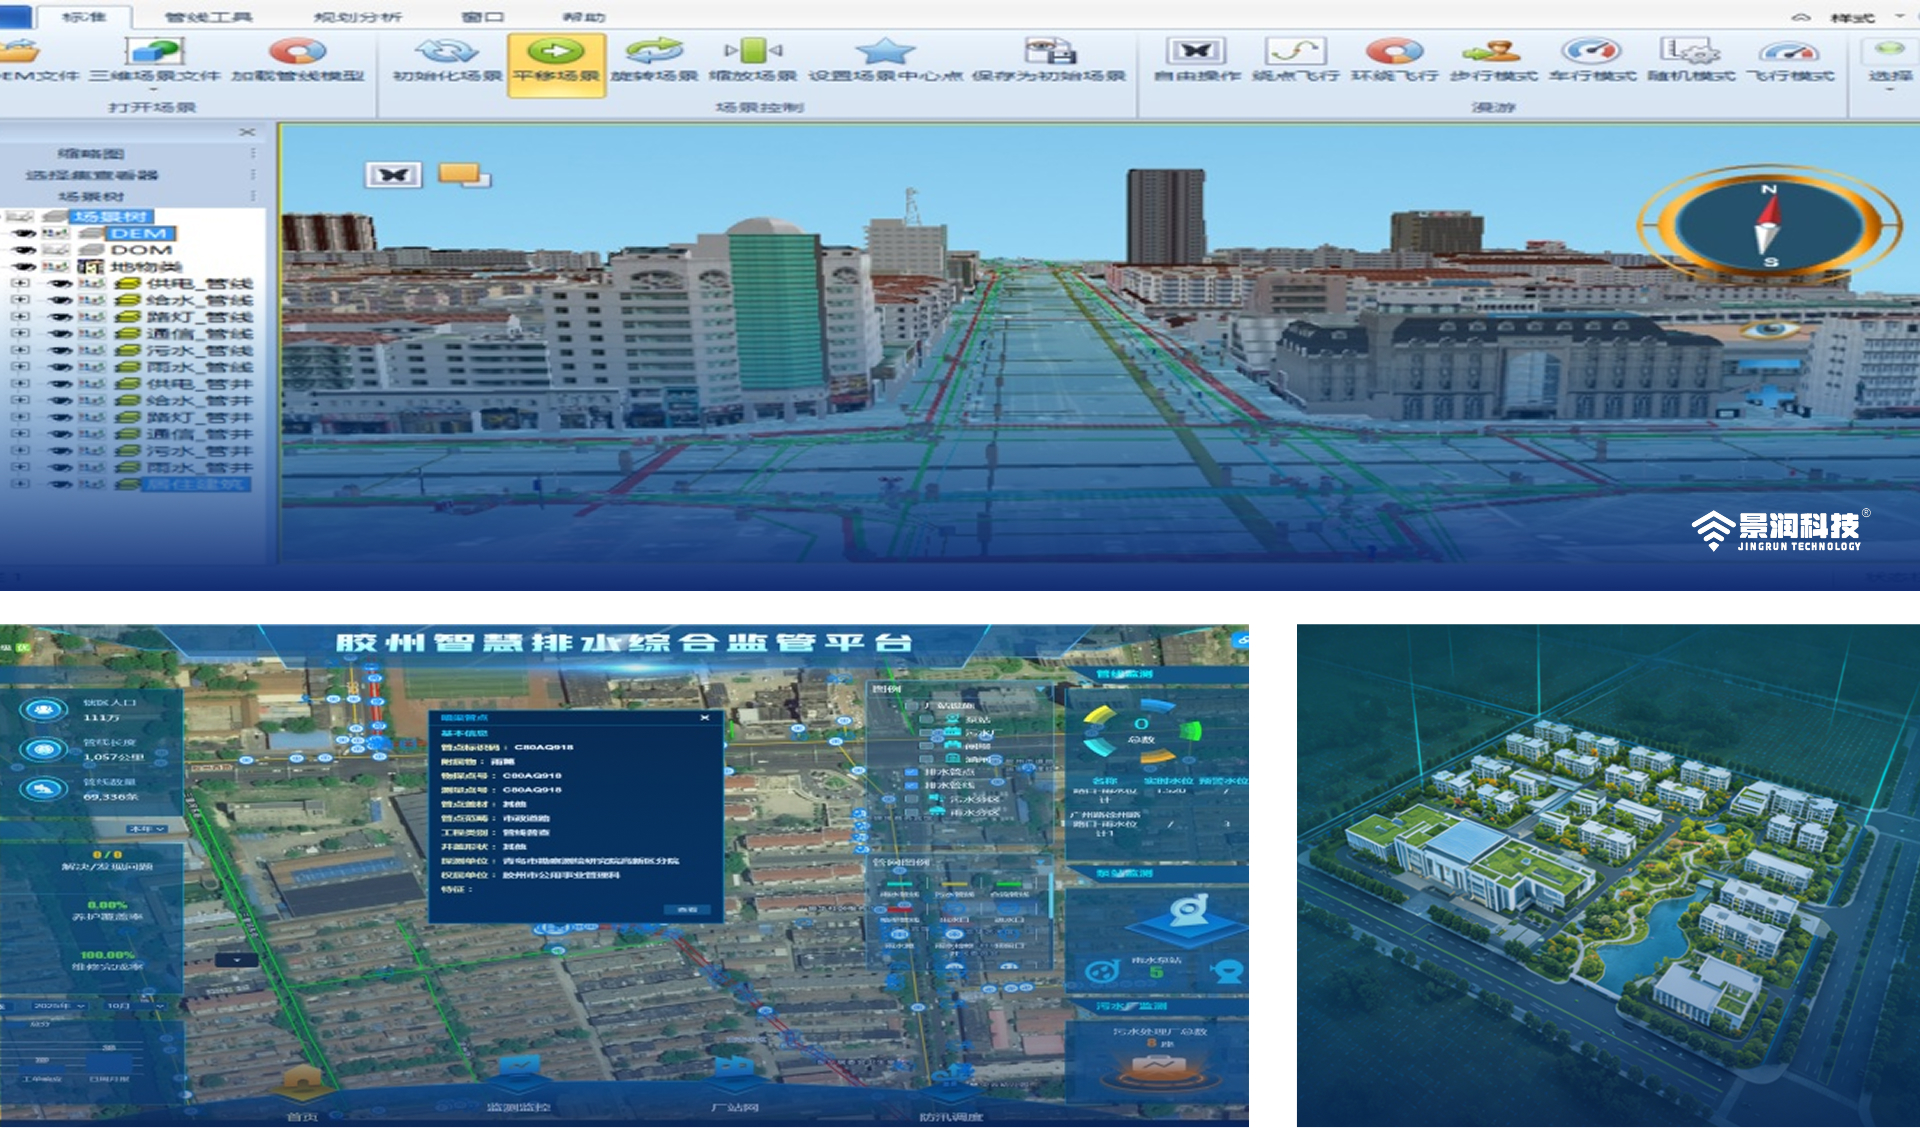
Task: Toggle visibility of the DOM layer
Action: (x=22, y=250)
